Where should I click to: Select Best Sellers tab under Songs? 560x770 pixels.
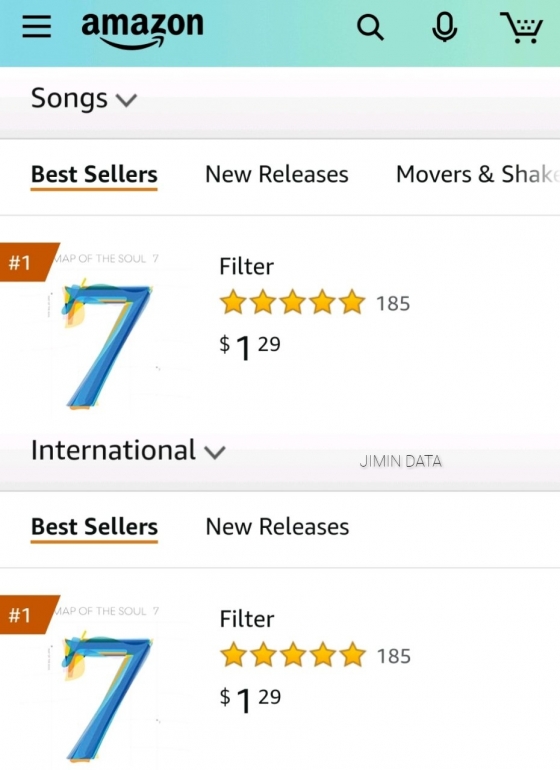(94, 175)
